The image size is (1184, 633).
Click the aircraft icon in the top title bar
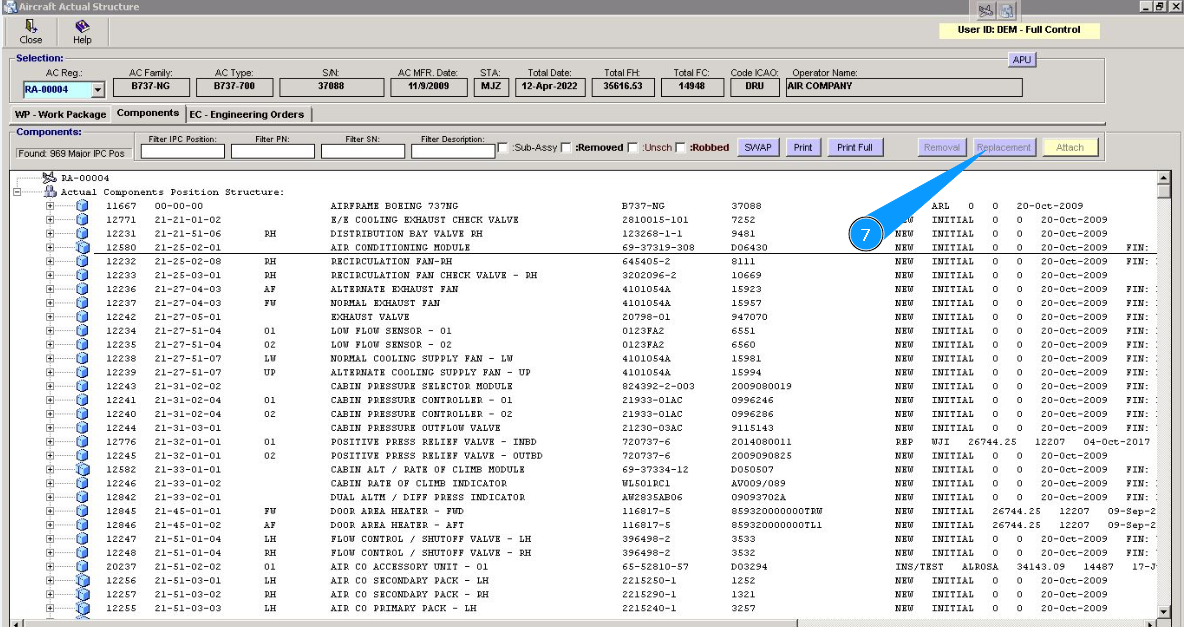[985, 11]
